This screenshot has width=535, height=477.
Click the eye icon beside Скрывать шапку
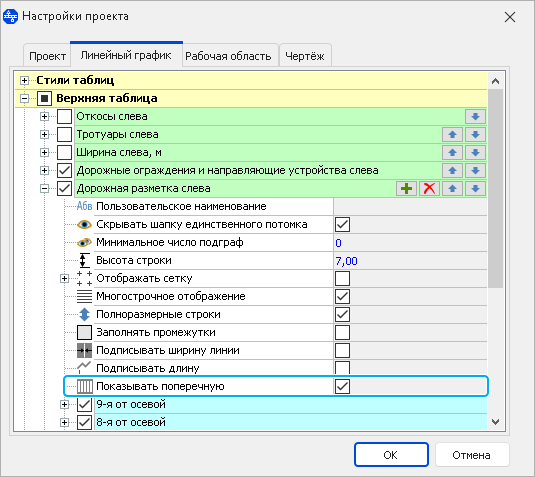[x=84, y=225]
